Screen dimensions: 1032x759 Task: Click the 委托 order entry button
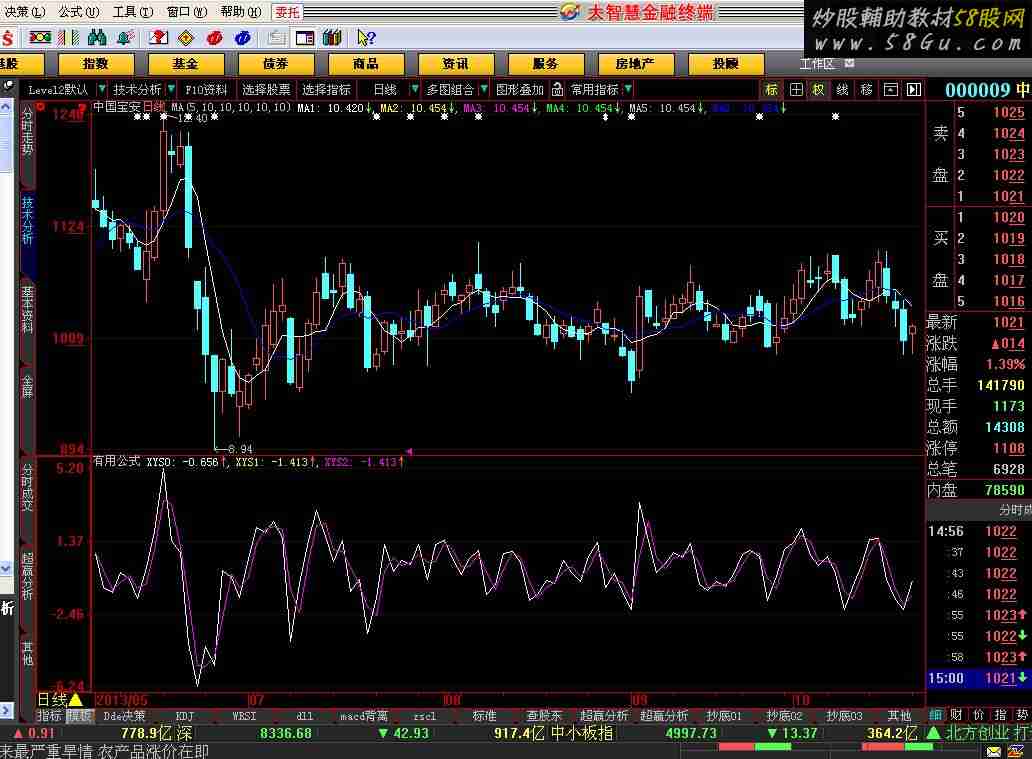pos(287,12)
